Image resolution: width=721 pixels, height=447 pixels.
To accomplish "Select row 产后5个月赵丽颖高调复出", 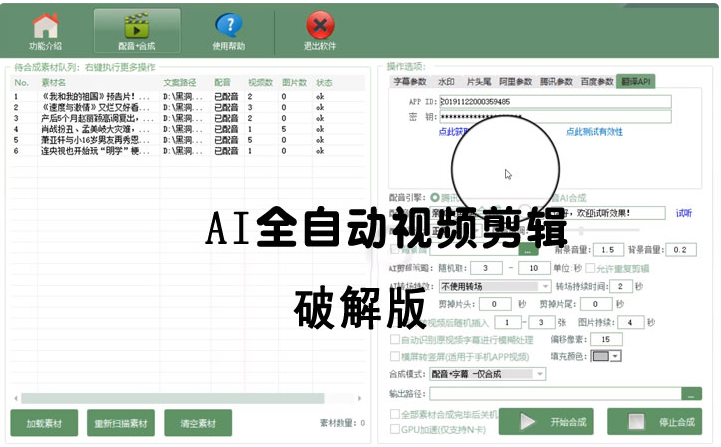I will [x=188, y=118].
